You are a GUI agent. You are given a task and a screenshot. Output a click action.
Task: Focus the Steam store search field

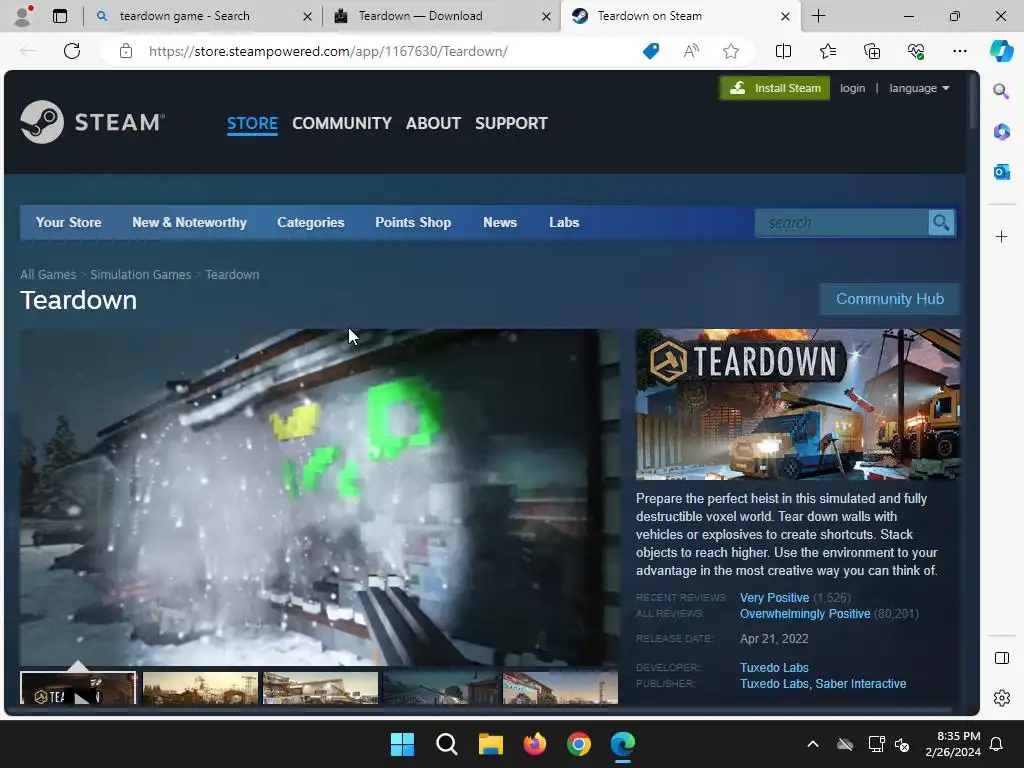(x=841, y=223)
